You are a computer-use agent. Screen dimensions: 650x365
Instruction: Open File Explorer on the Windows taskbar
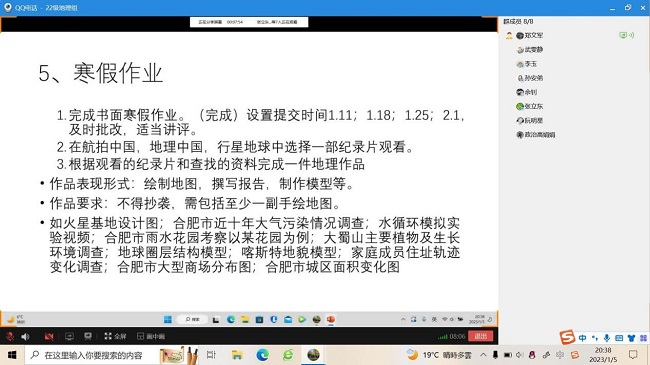(x=237, y=355)
